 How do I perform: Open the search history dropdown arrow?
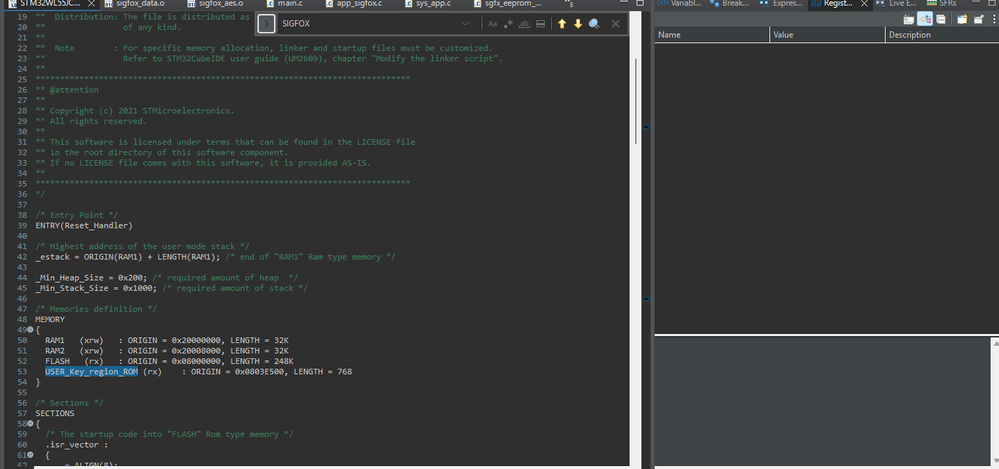point(465,24)
